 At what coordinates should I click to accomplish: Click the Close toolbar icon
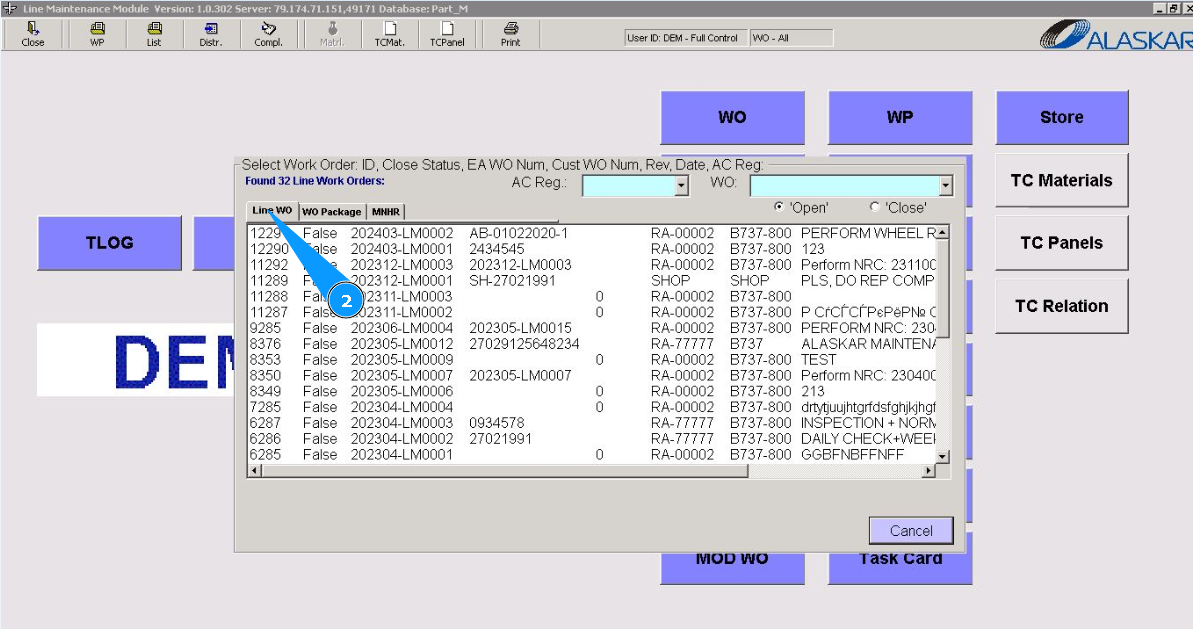pyautogui.click(x=33, y=34)
